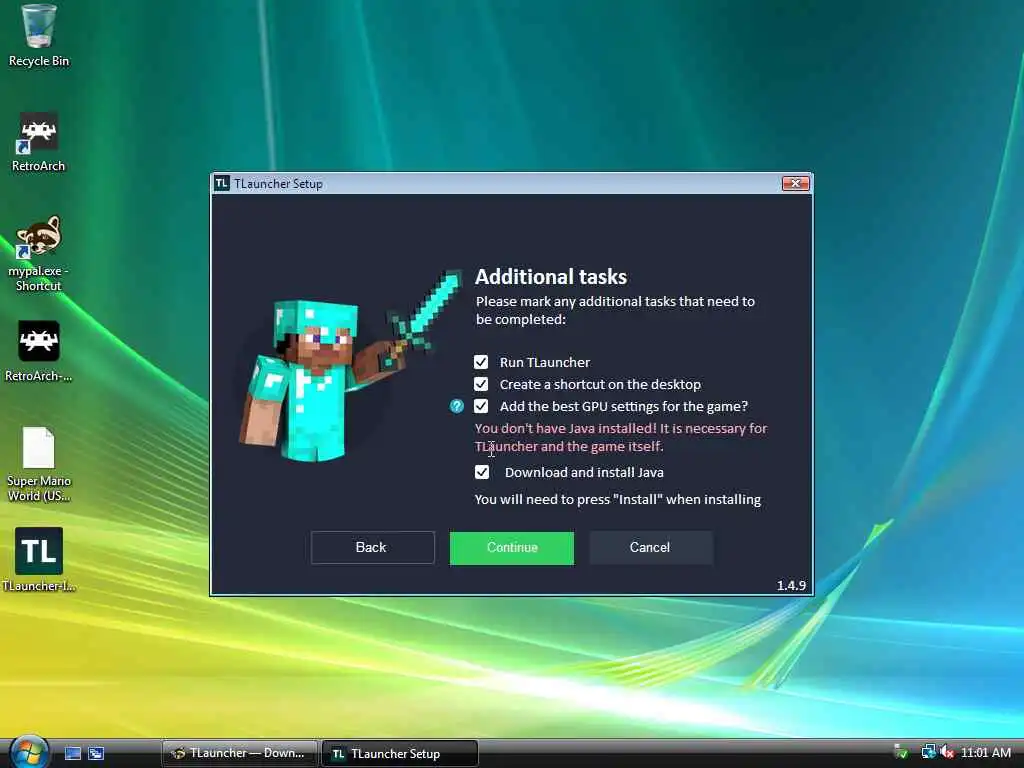This screenshot has width=1024, height=768.
Task: Switch to TLauncher — Down... taskbar window
Action: coord(240,753)
